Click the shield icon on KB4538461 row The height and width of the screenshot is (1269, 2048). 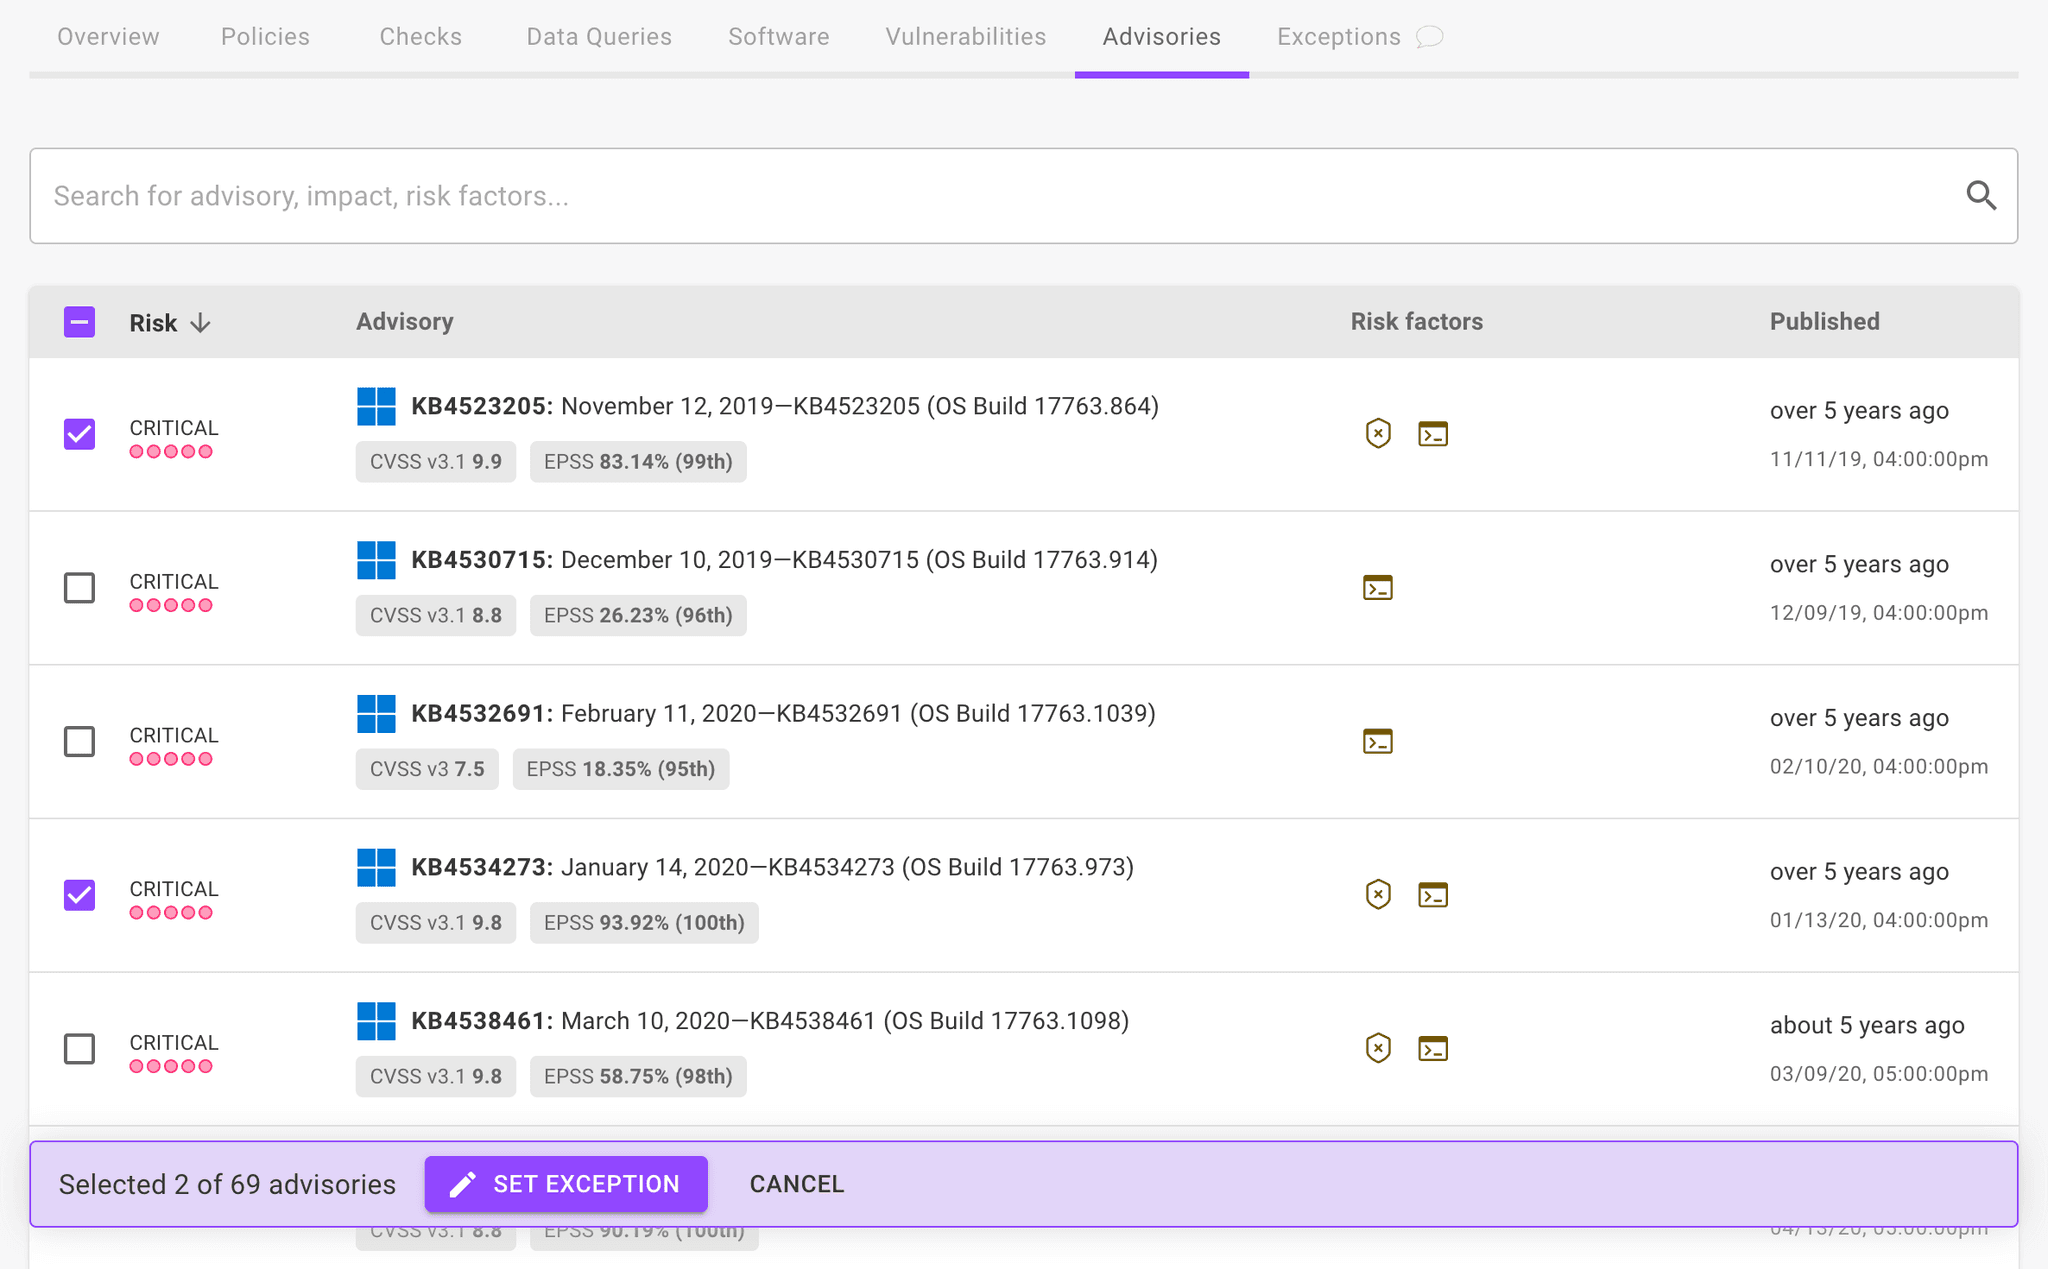click(1377, 1048)
